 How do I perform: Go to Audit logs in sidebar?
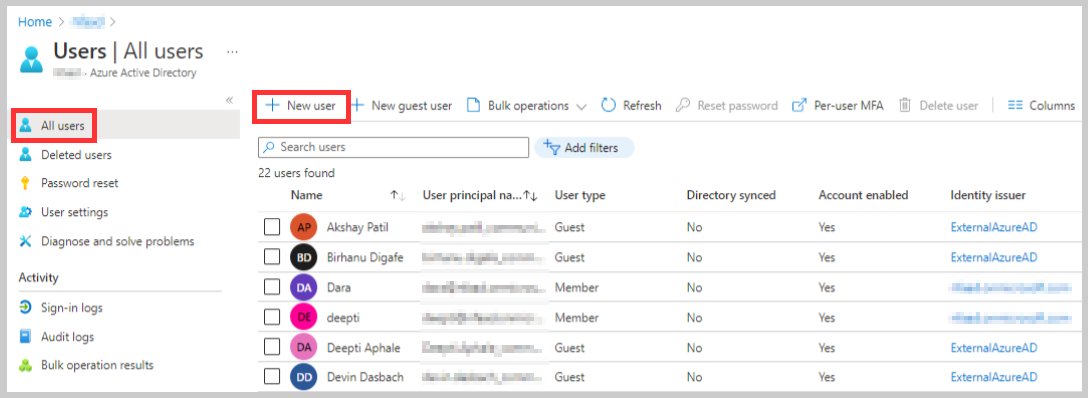point(67,337)
